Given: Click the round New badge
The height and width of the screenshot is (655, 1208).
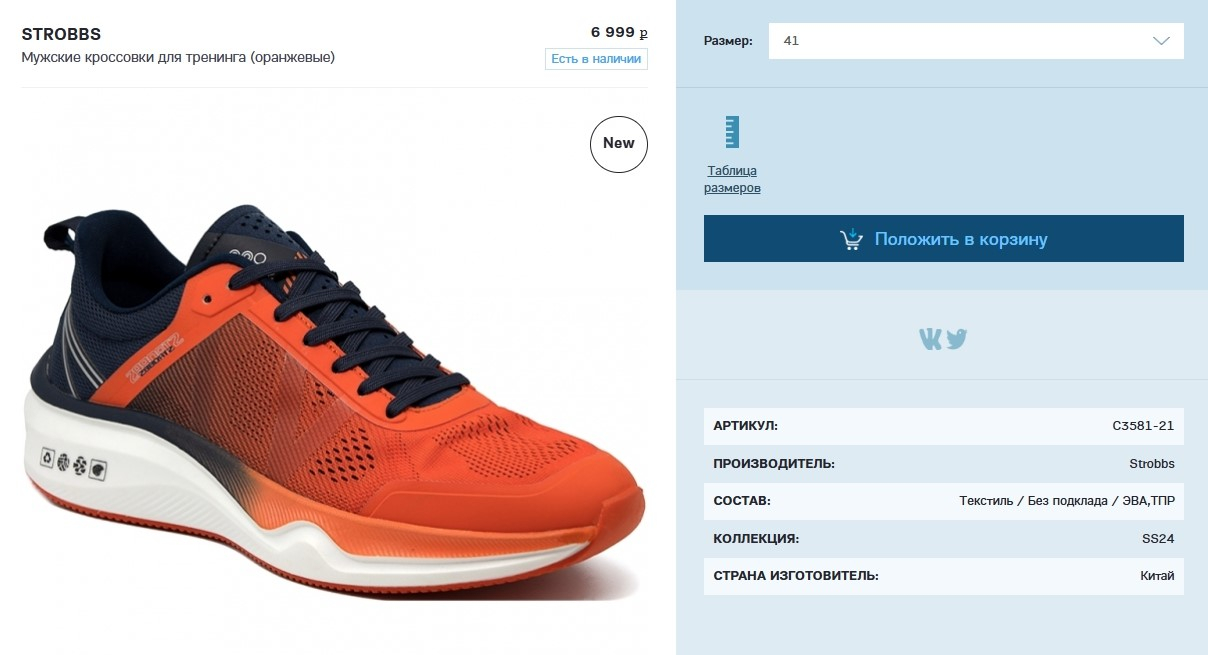Looking at the screenshot, I should click(x=619, y=144).
